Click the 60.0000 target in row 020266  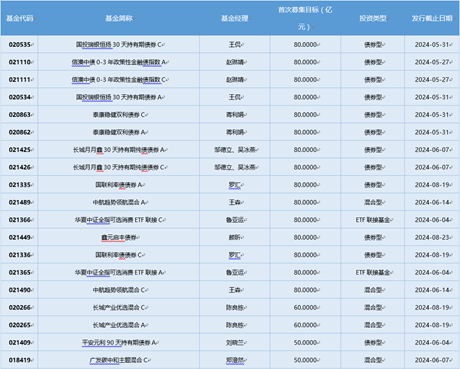click(305, 308)
